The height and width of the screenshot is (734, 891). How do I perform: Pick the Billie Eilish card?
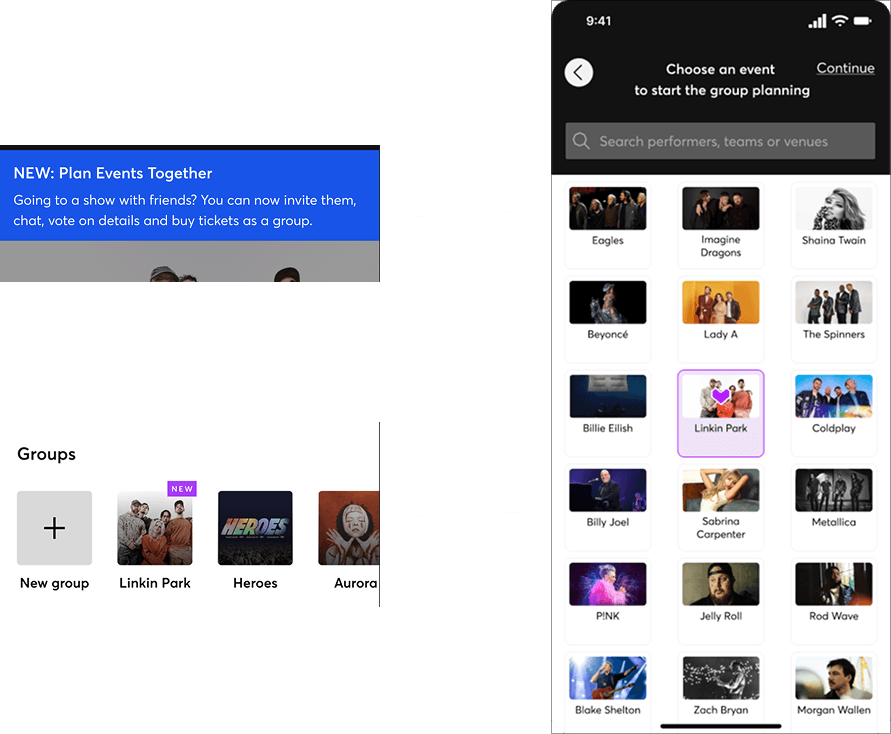coord(607,413)
